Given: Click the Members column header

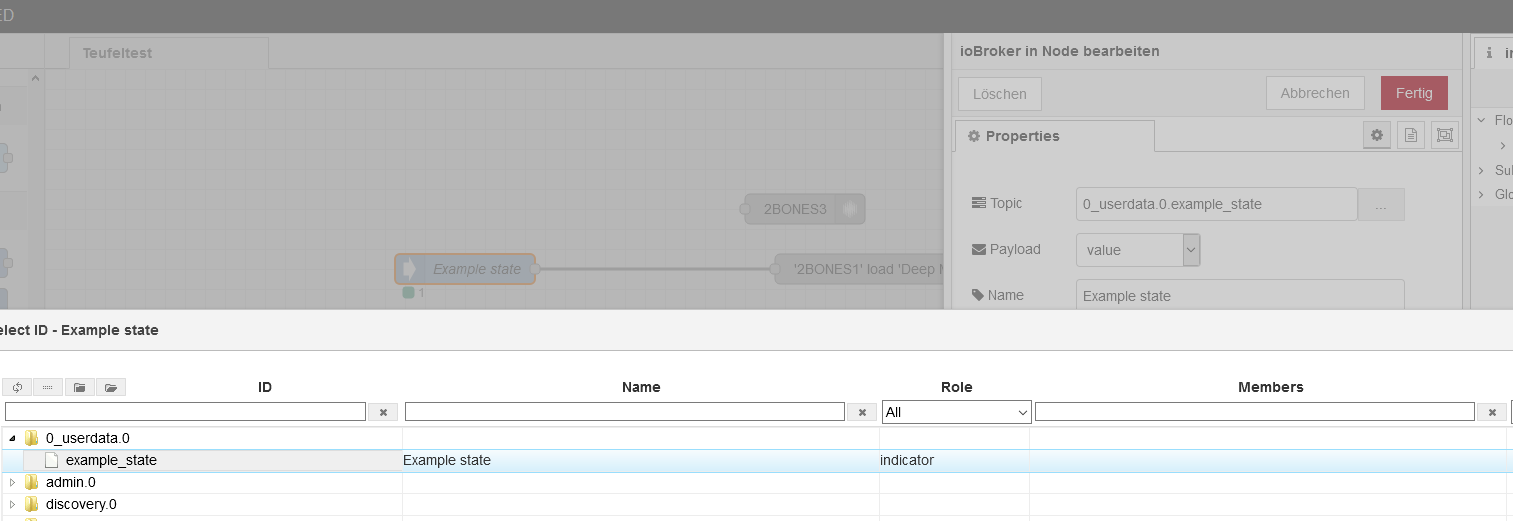Looking at the screenshot, I should pos(1271,387).
